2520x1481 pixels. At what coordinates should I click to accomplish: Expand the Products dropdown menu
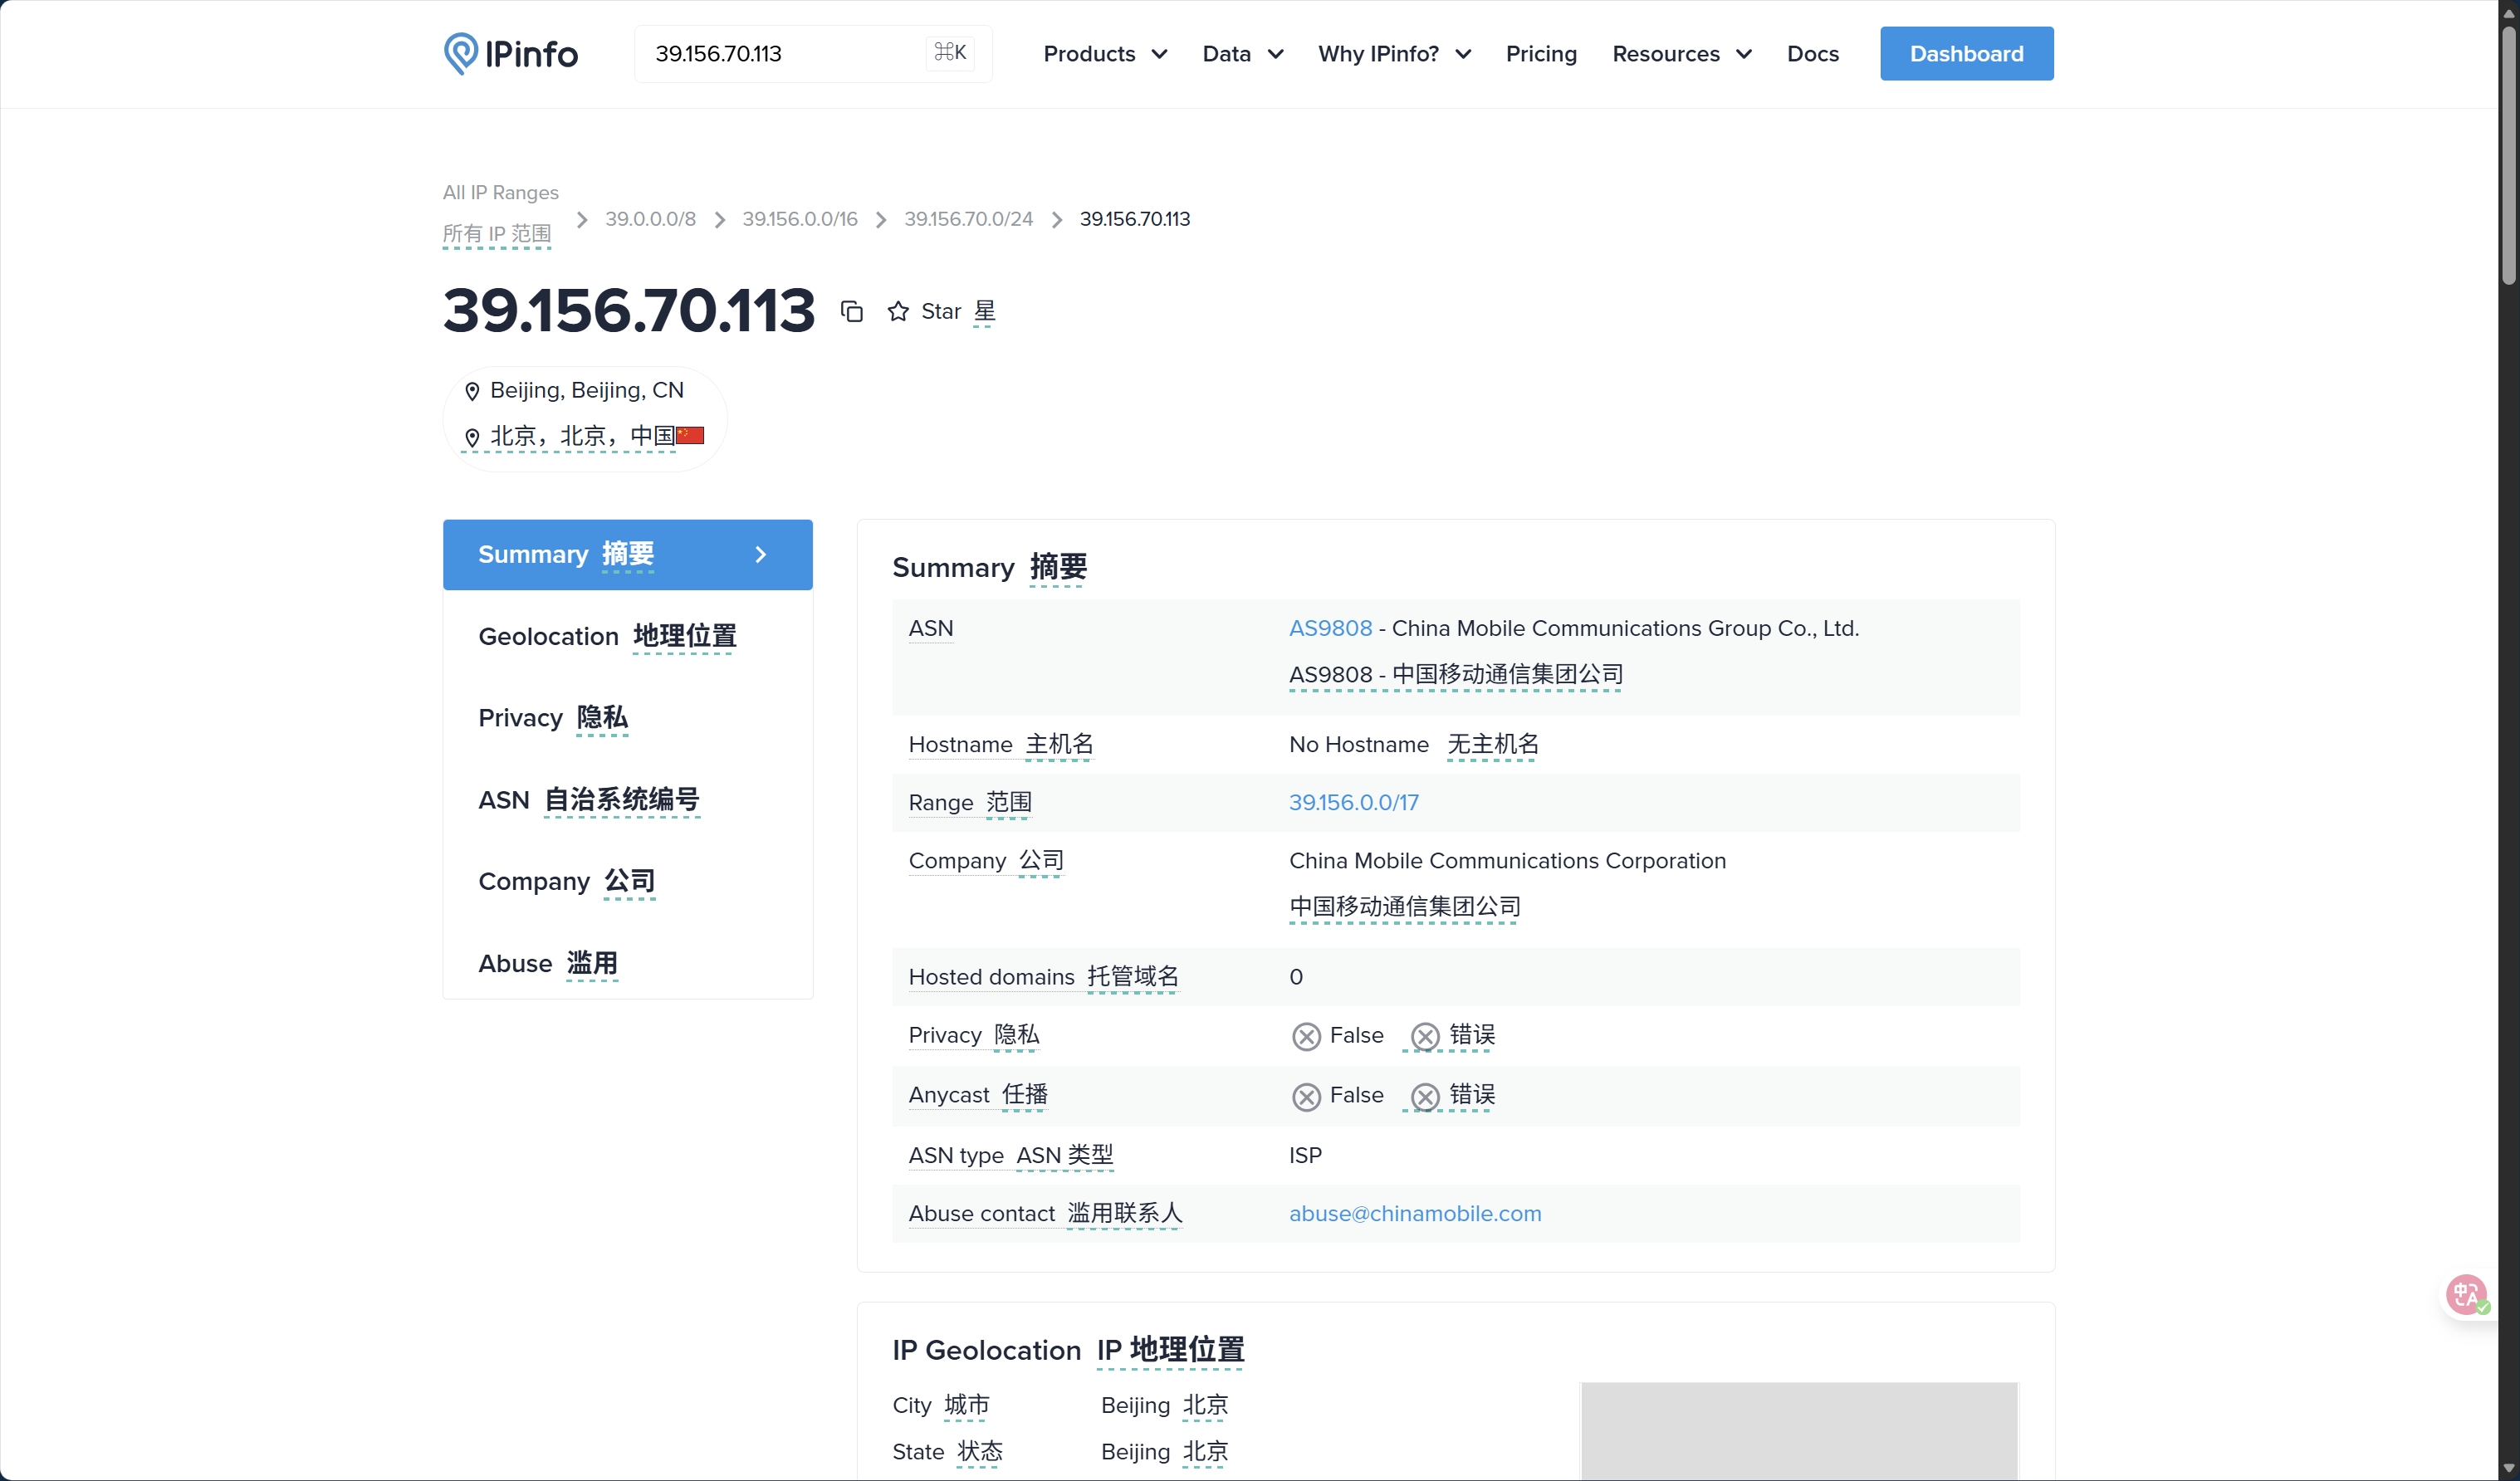point(1104,54)
